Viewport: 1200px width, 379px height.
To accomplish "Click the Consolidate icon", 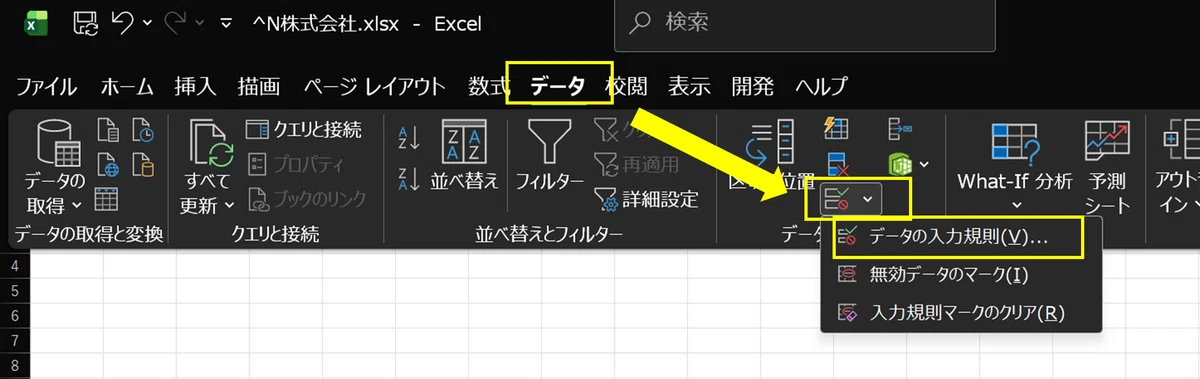I will 899,129.
